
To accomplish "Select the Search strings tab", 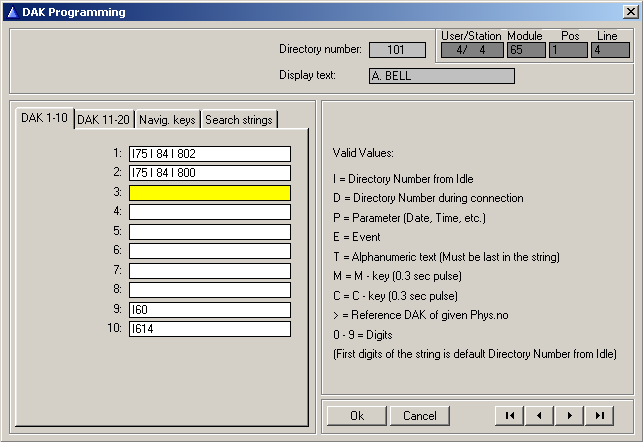I will 238,120.
